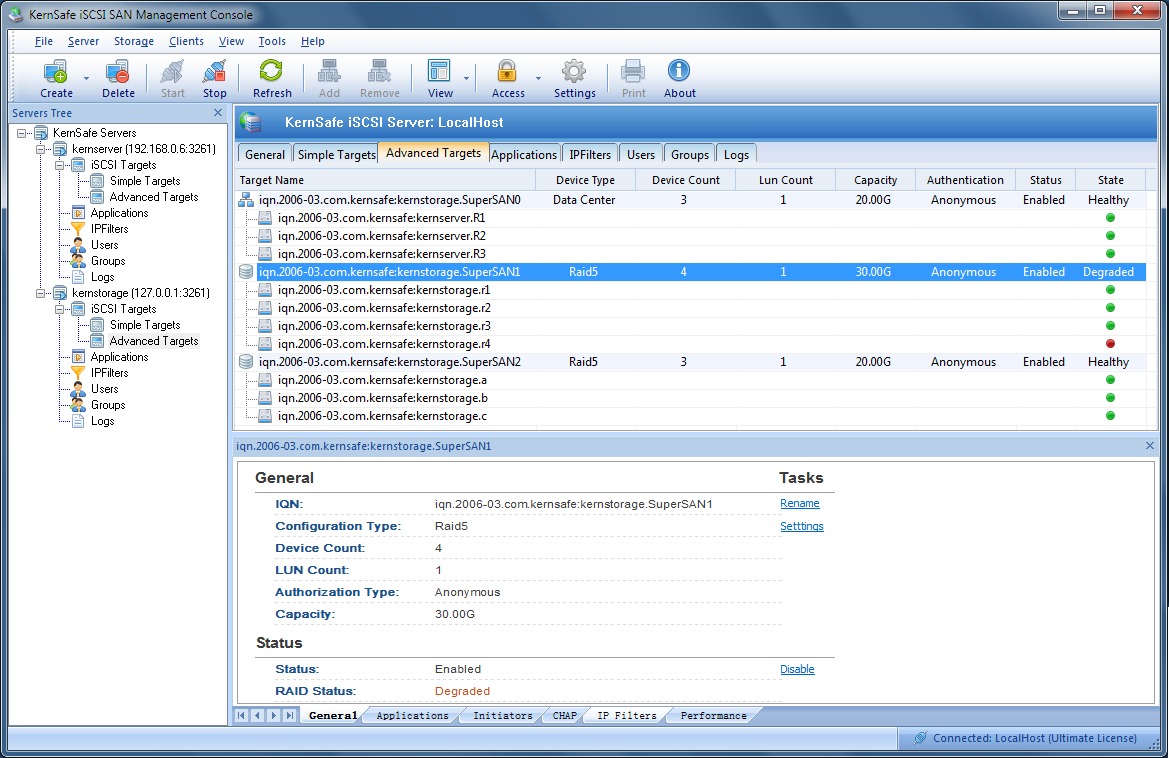Click the About info icon
The image size is (1169, 758).
pyautogui.click(x=679, y=73)
